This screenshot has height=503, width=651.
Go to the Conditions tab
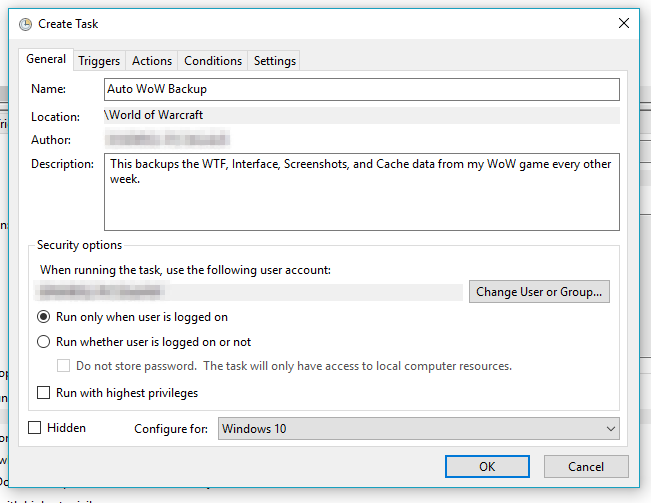point(213,61)
